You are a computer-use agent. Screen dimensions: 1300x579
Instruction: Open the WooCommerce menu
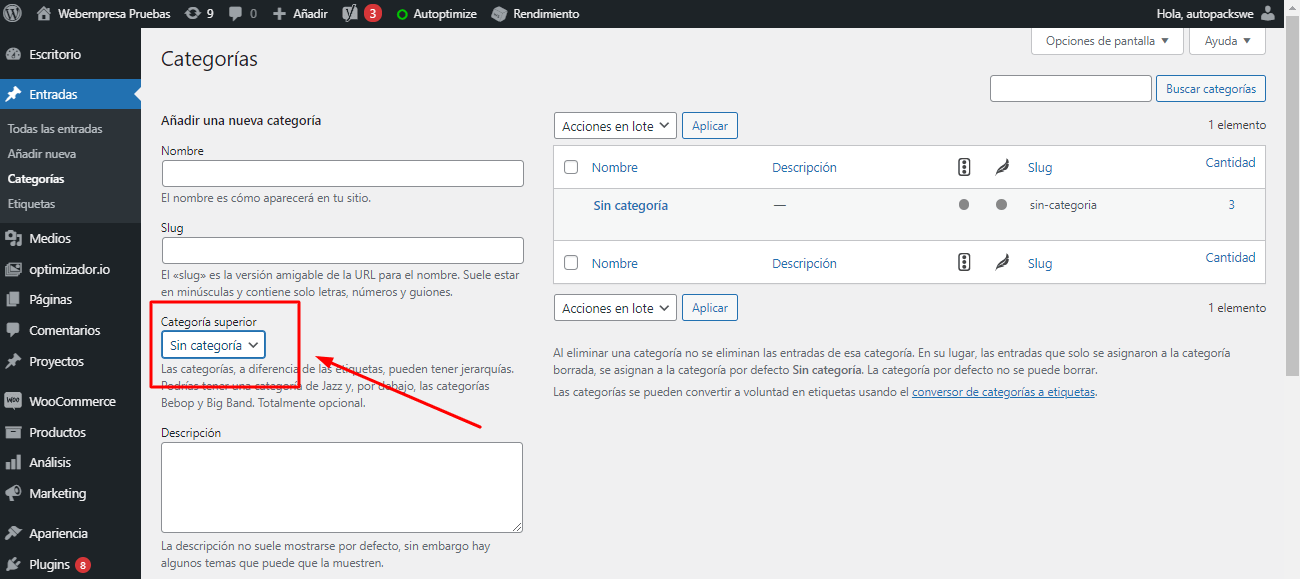(x=70, y=401)
